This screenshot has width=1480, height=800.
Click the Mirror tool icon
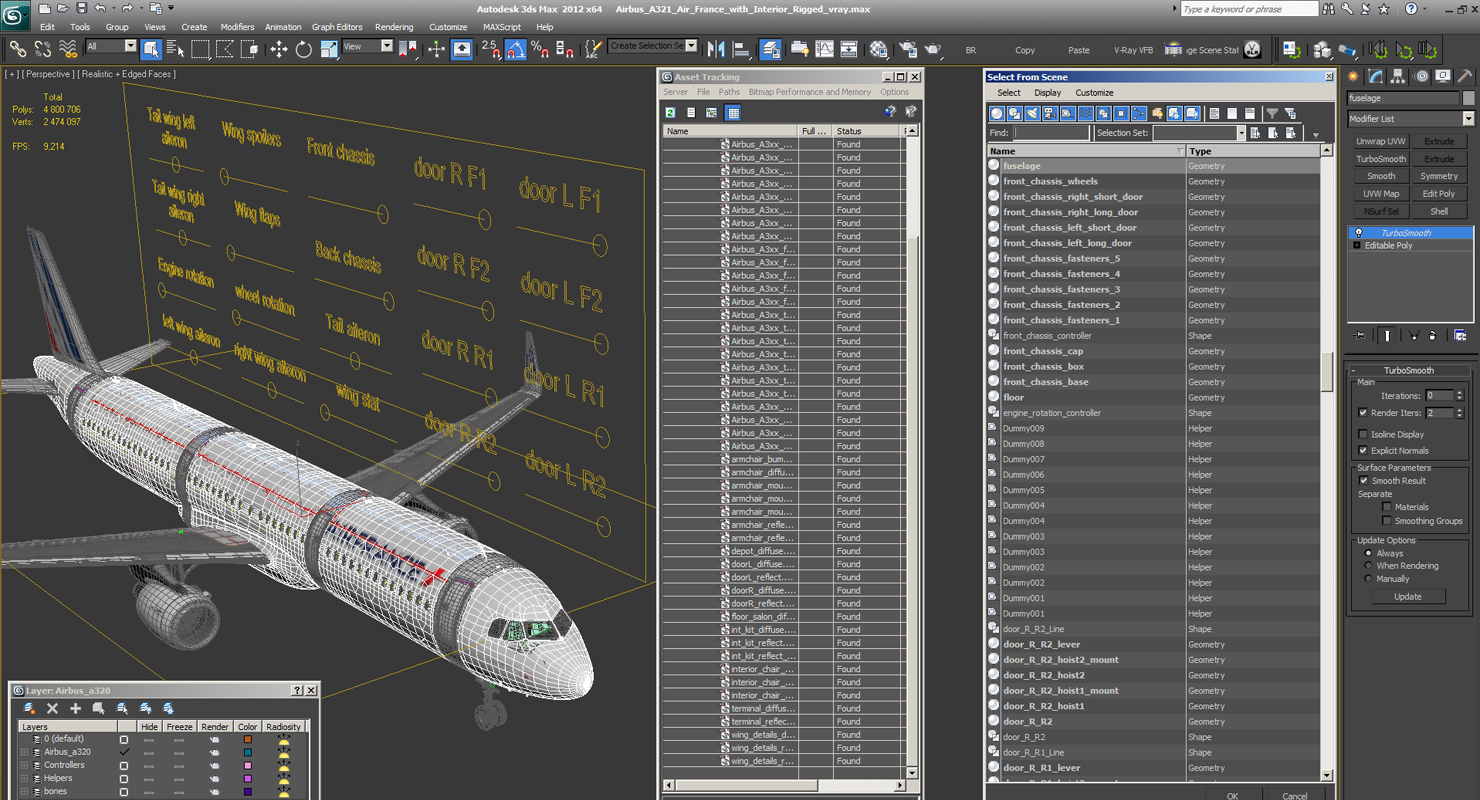click(x=716, y=48)
